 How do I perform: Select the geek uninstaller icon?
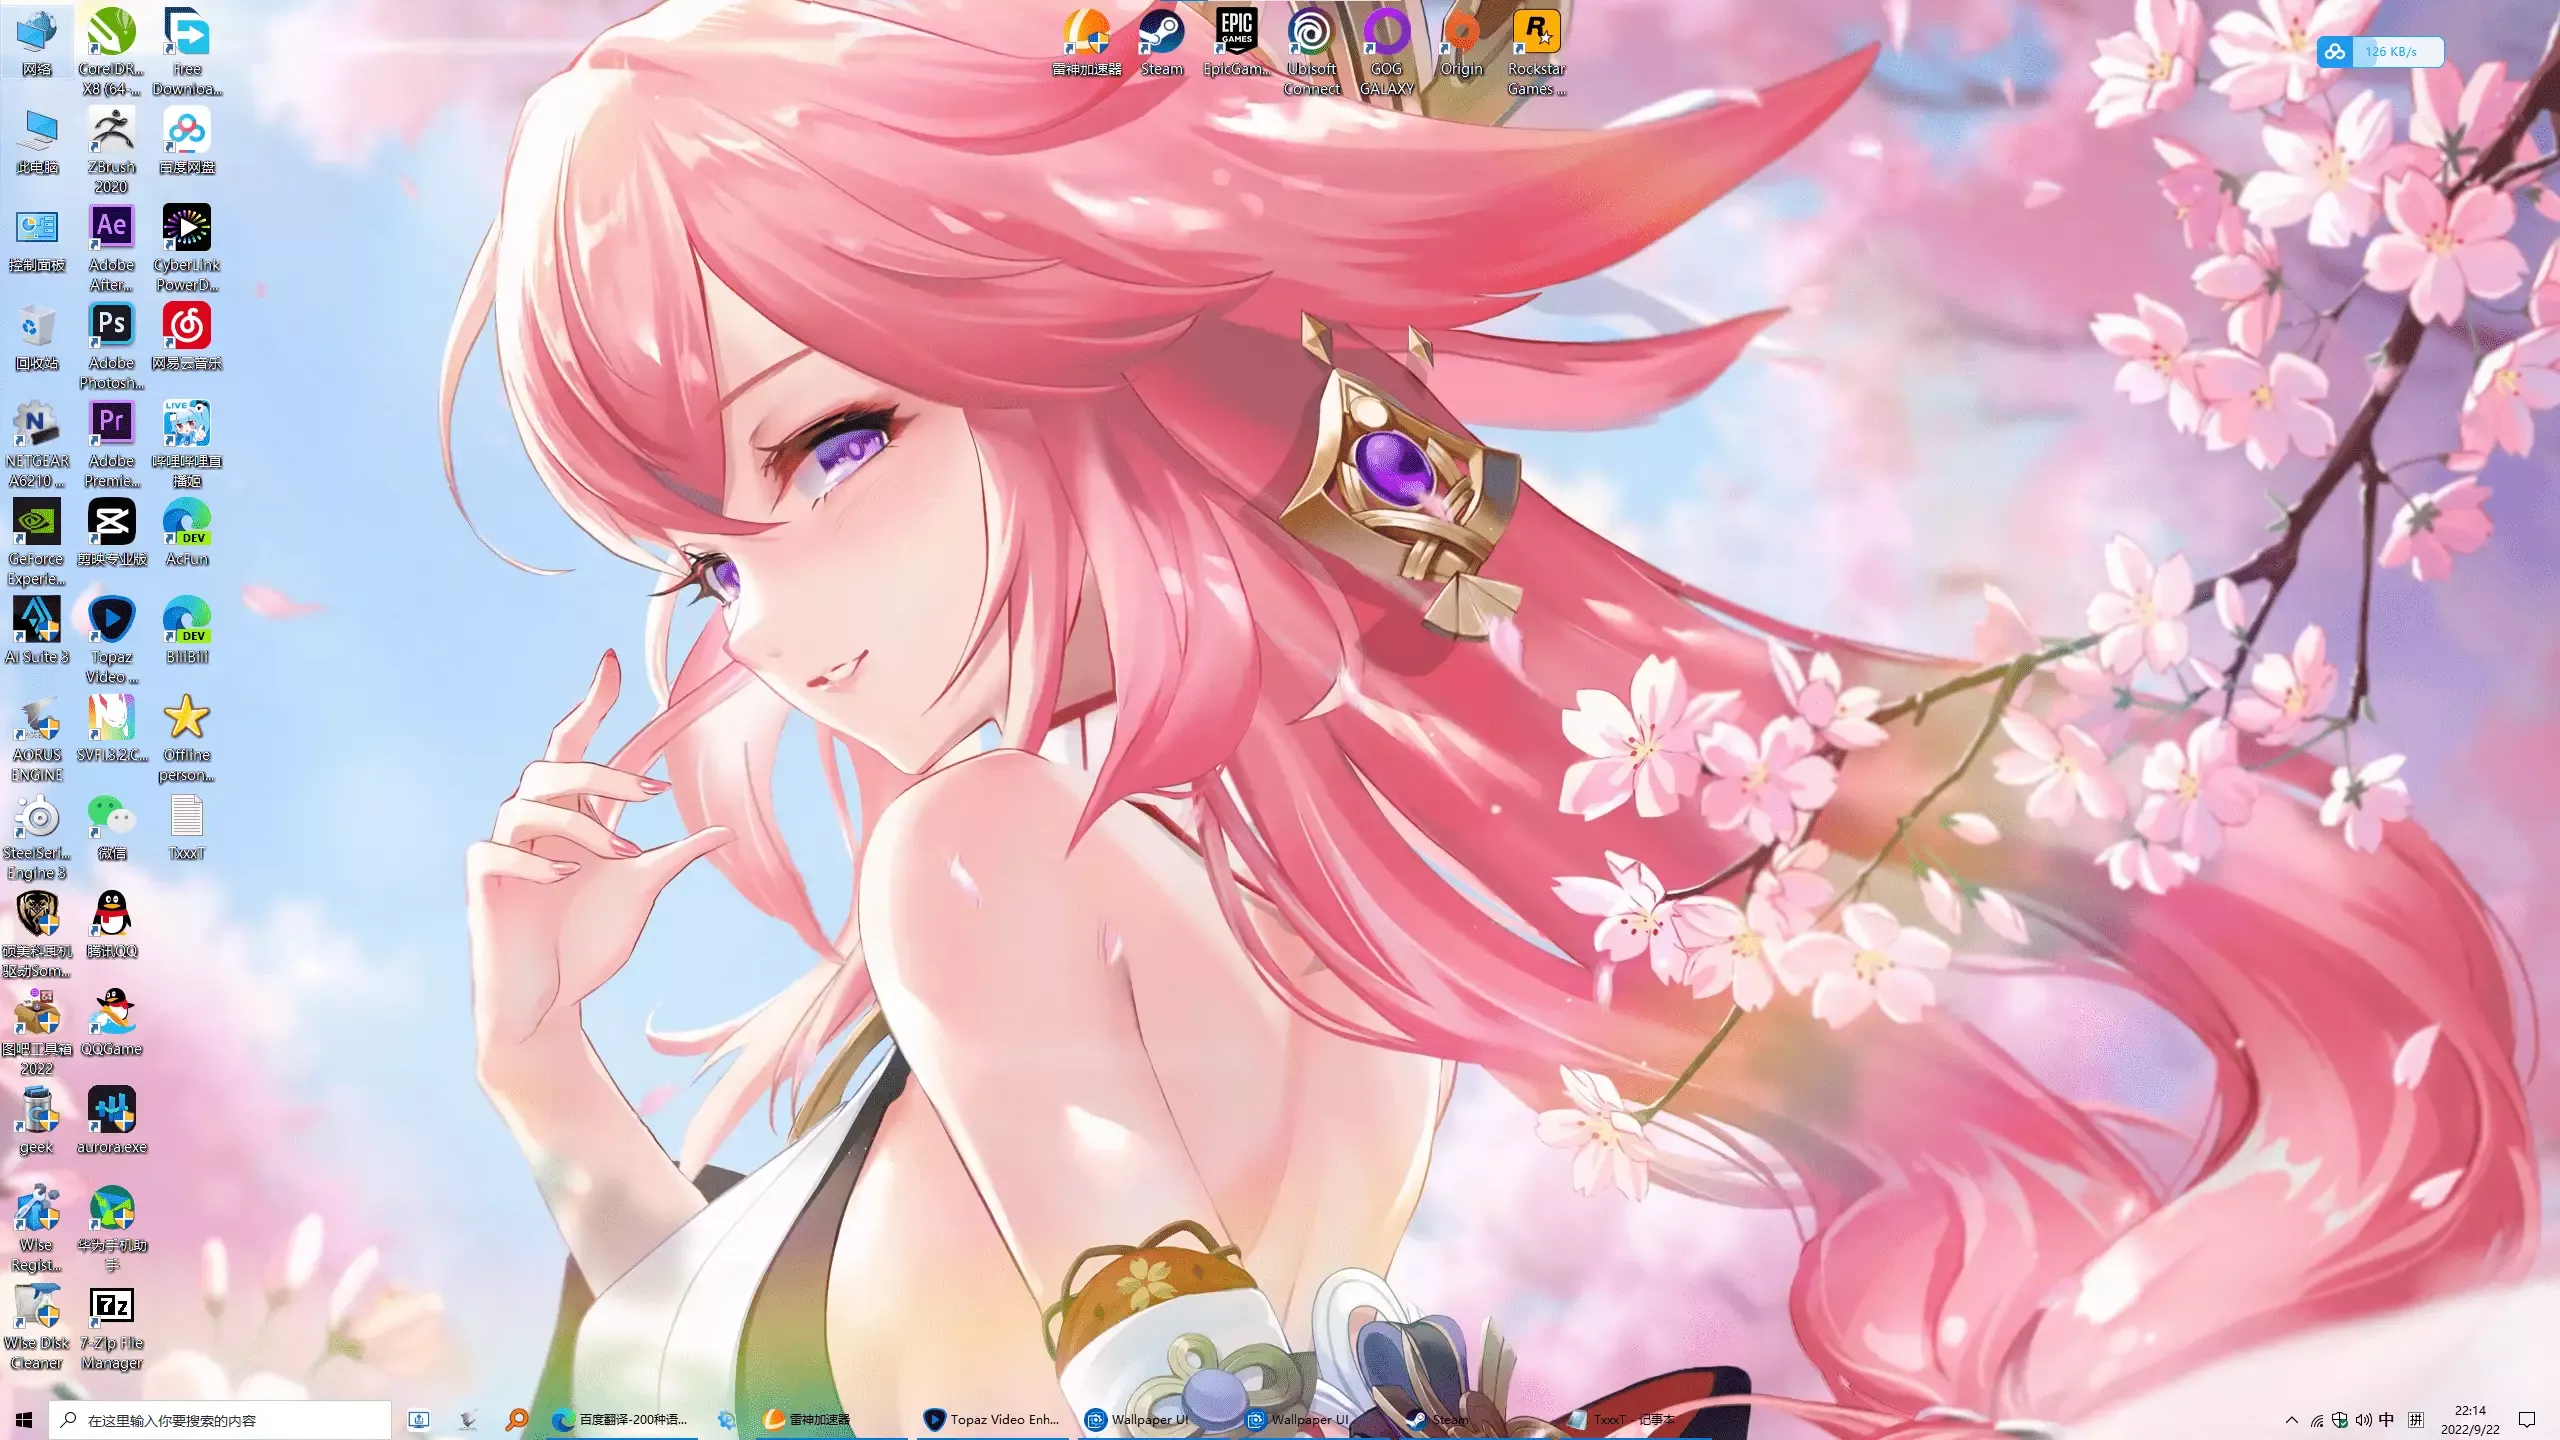tap(36, 1121)
